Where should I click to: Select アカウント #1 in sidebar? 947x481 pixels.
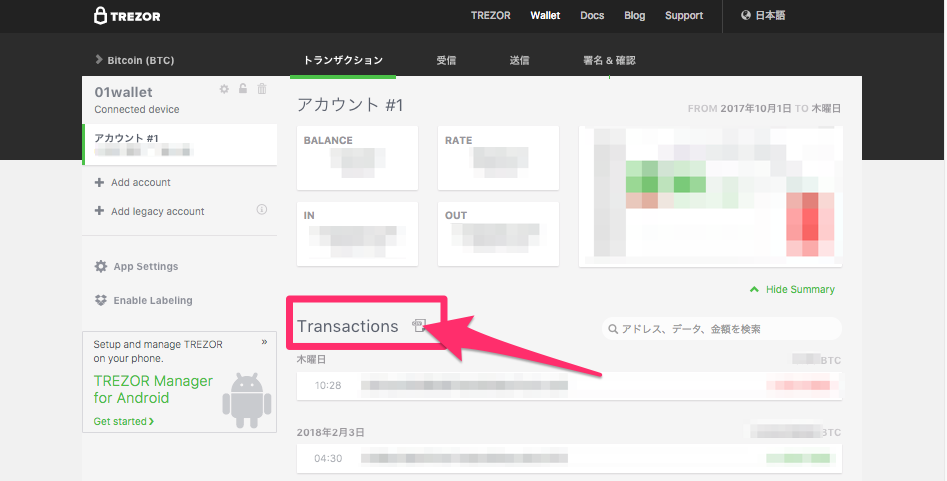pos(180,144)
